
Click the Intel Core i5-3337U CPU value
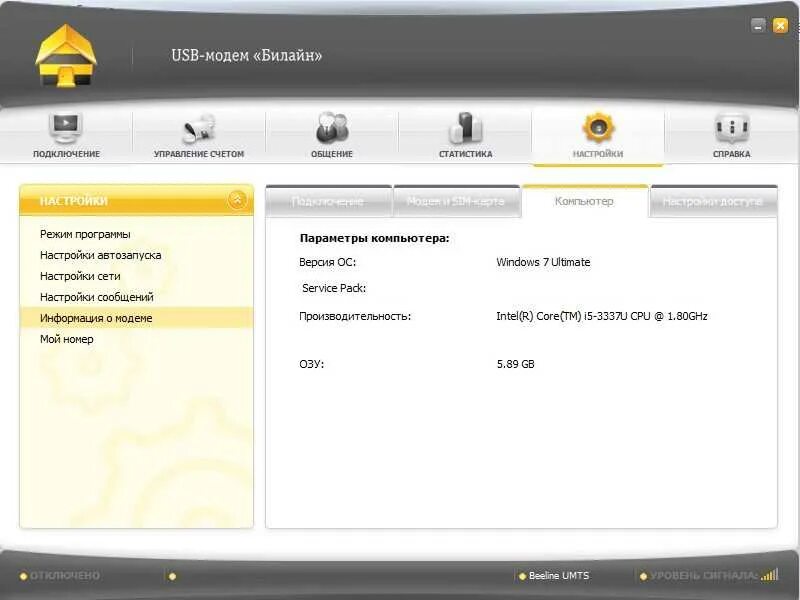(x=602, y=316)
